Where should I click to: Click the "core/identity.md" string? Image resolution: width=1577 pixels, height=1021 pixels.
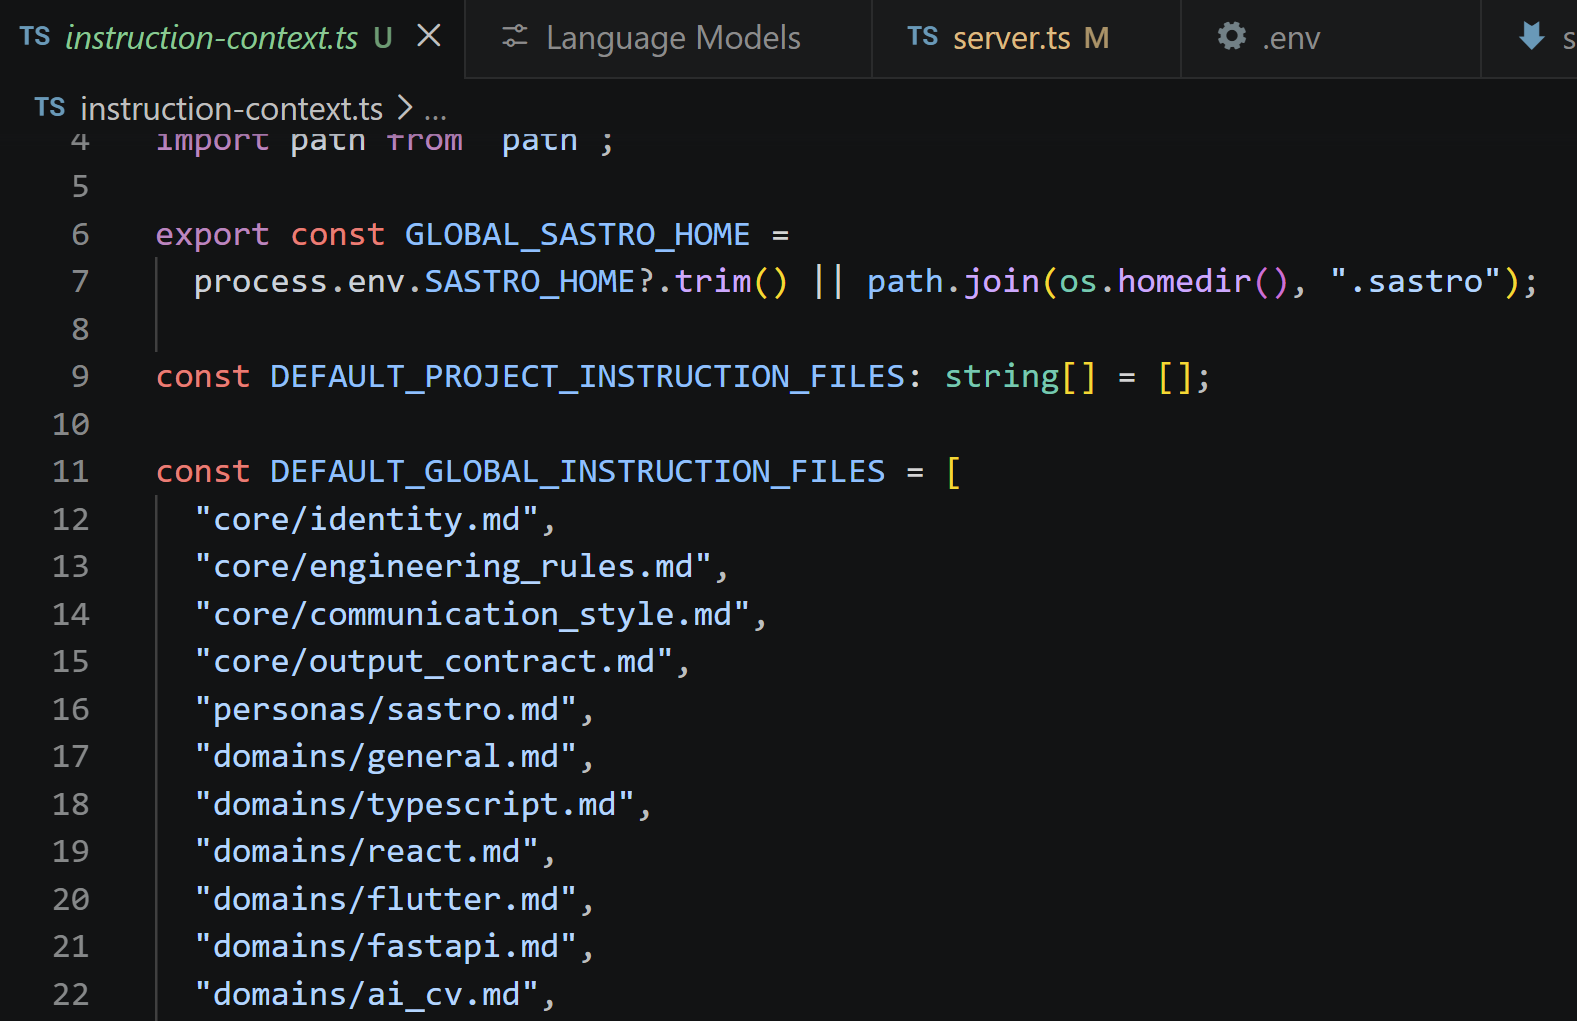(x=367, y=519)
